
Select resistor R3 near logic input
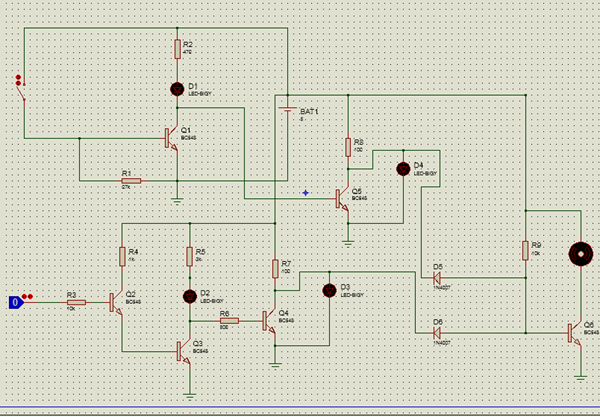76,303
